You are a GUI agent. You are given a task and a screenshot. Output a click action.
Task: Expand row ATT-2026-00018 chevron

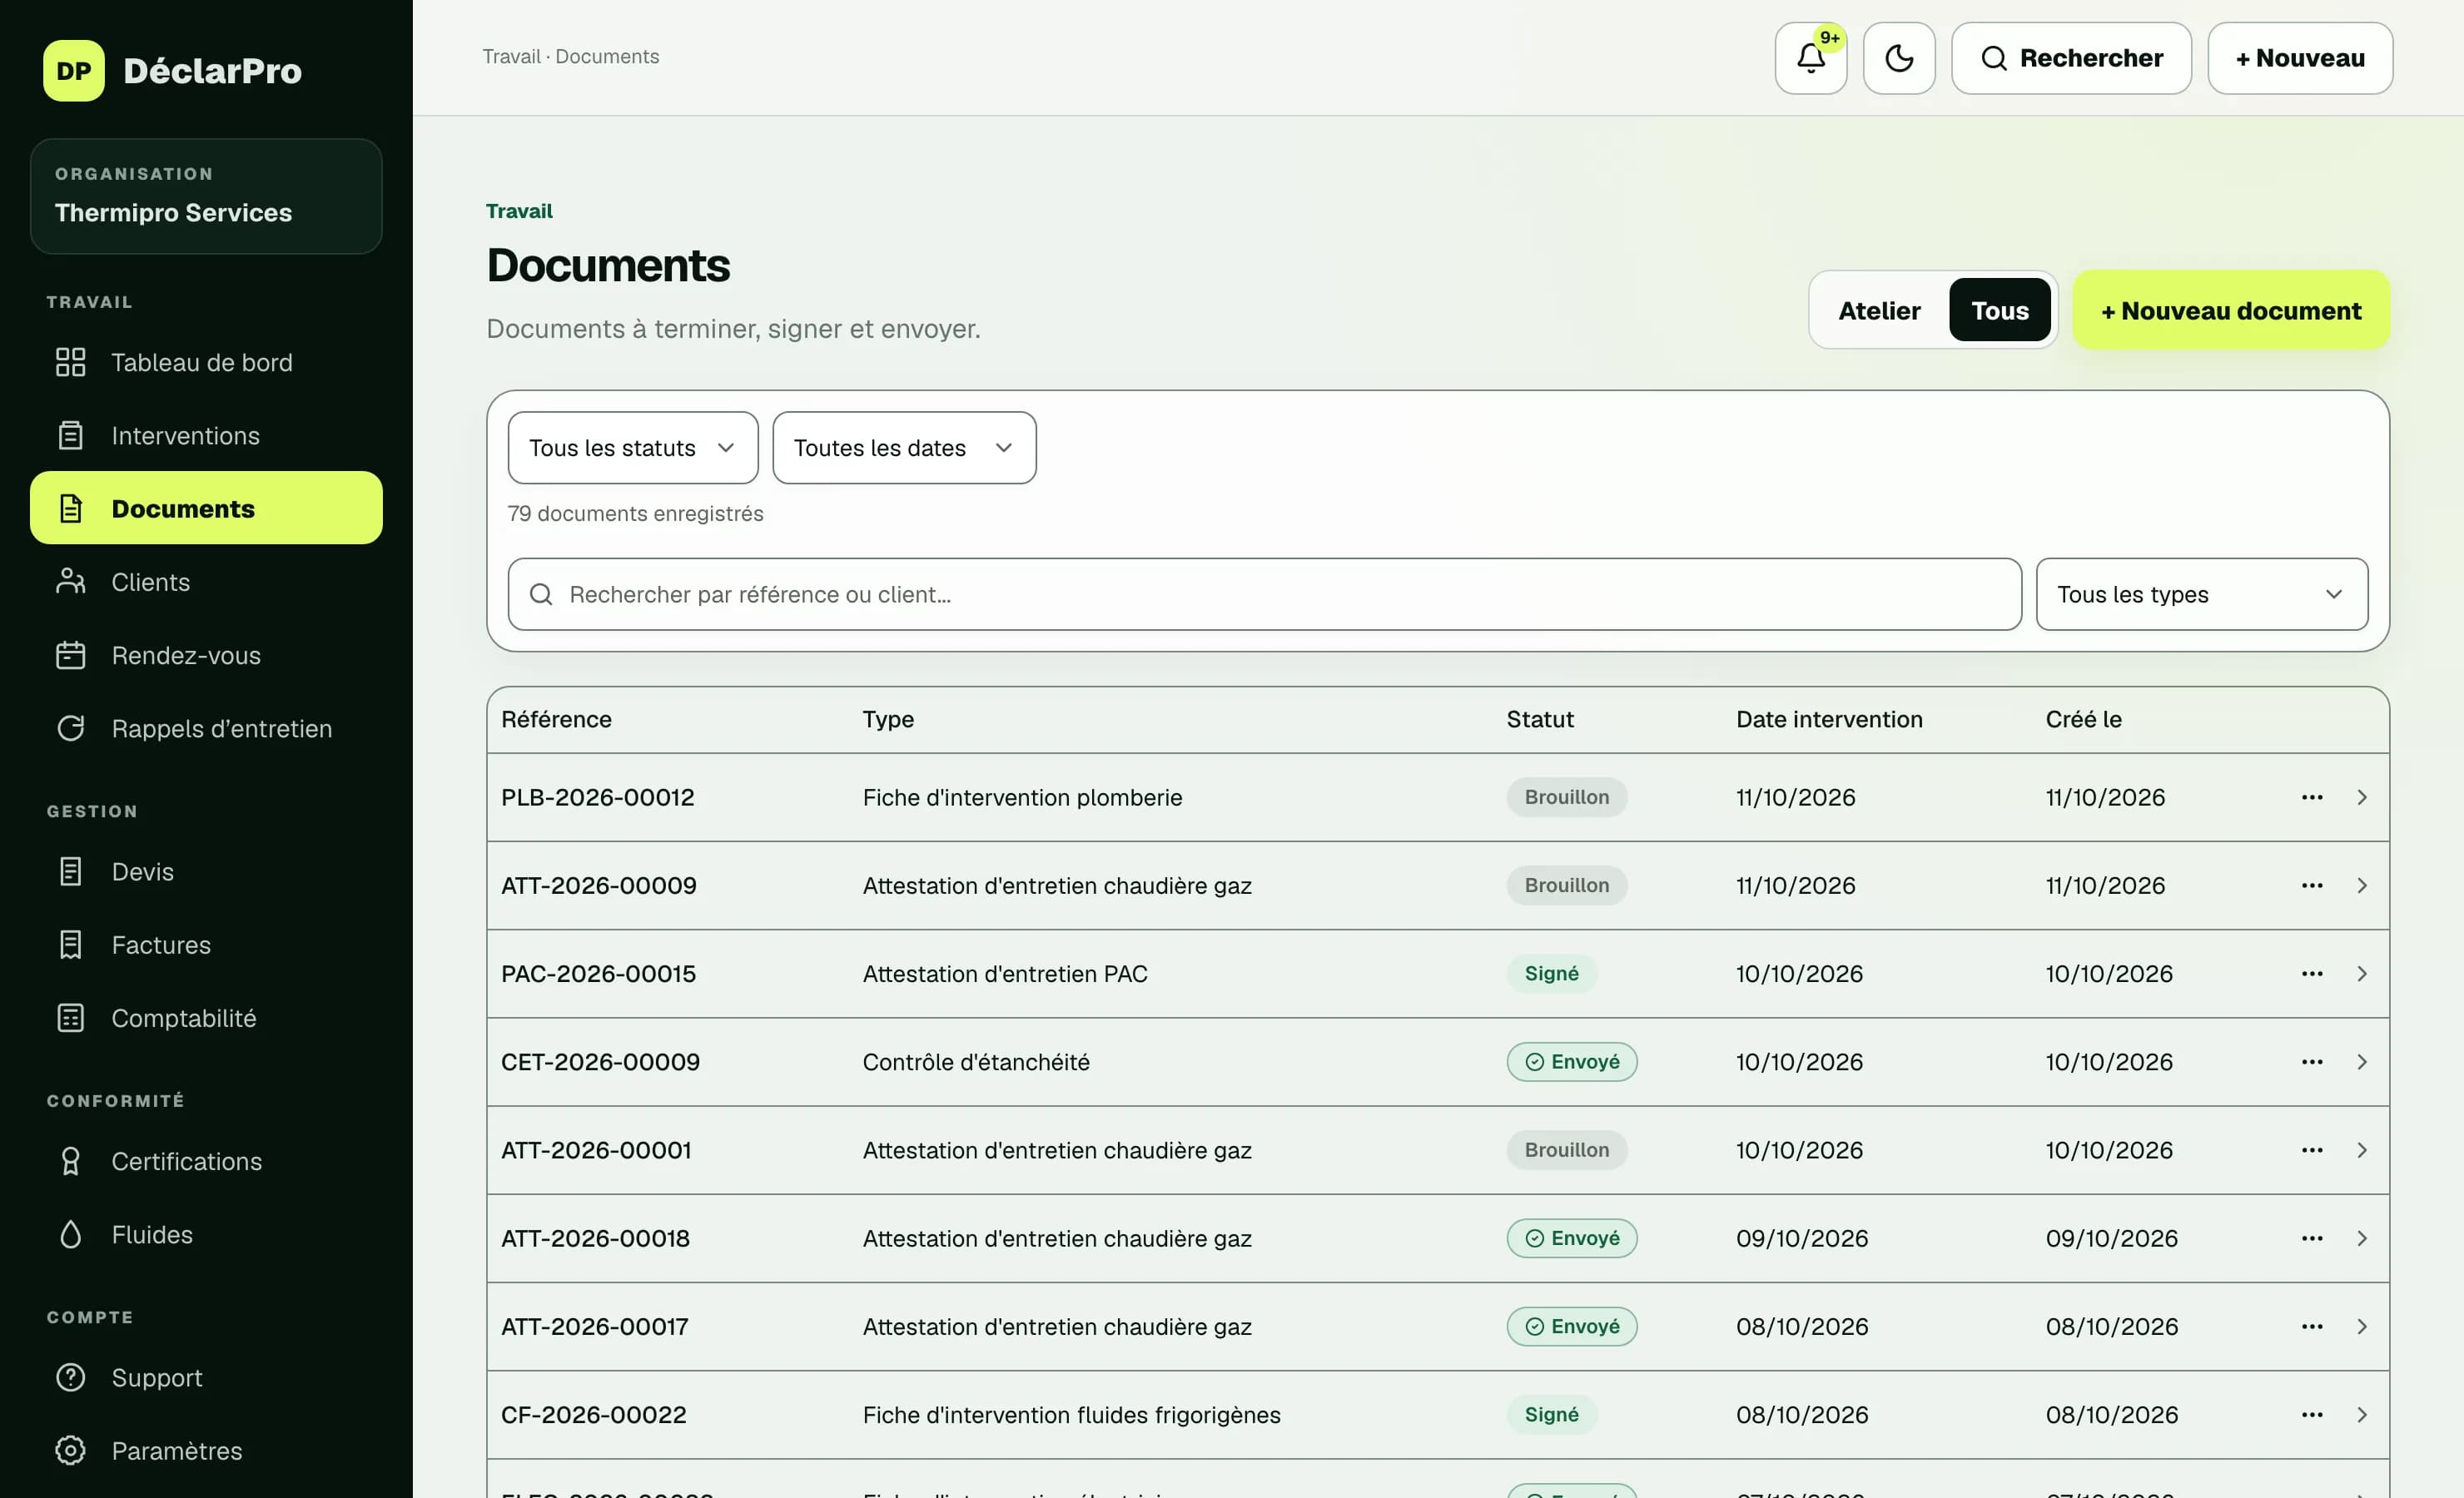click(2361, 1238)
